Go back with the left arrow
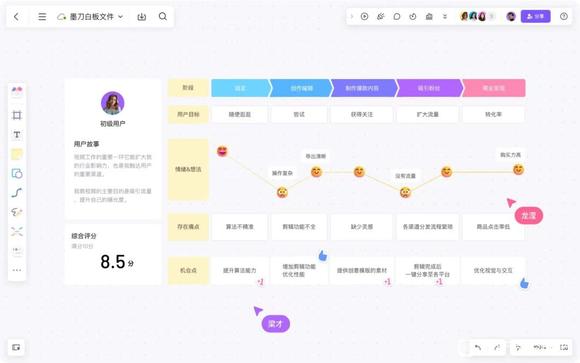 pyautogui.click(x=16, y=17)
